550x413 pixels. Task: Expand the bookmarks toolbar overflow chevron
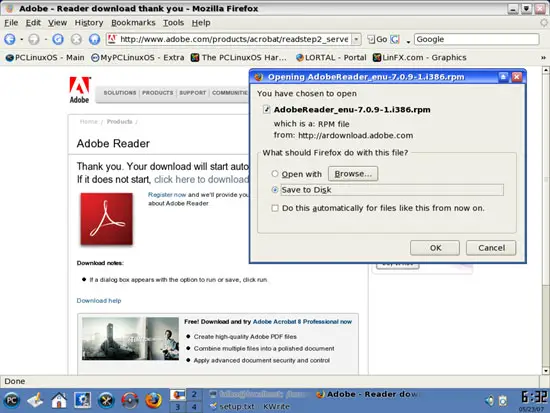543,58
